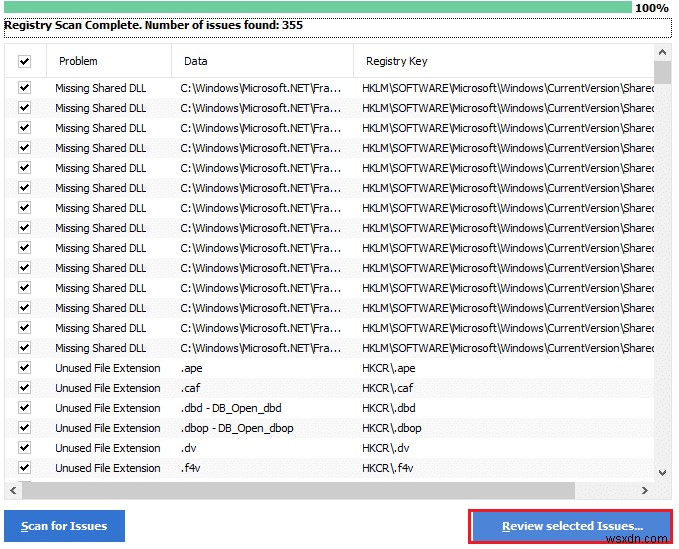Click "Unused File Extension" in the .dv row
Image resolution: width=679 pixels, height=549 pixels.
(108, 448)
